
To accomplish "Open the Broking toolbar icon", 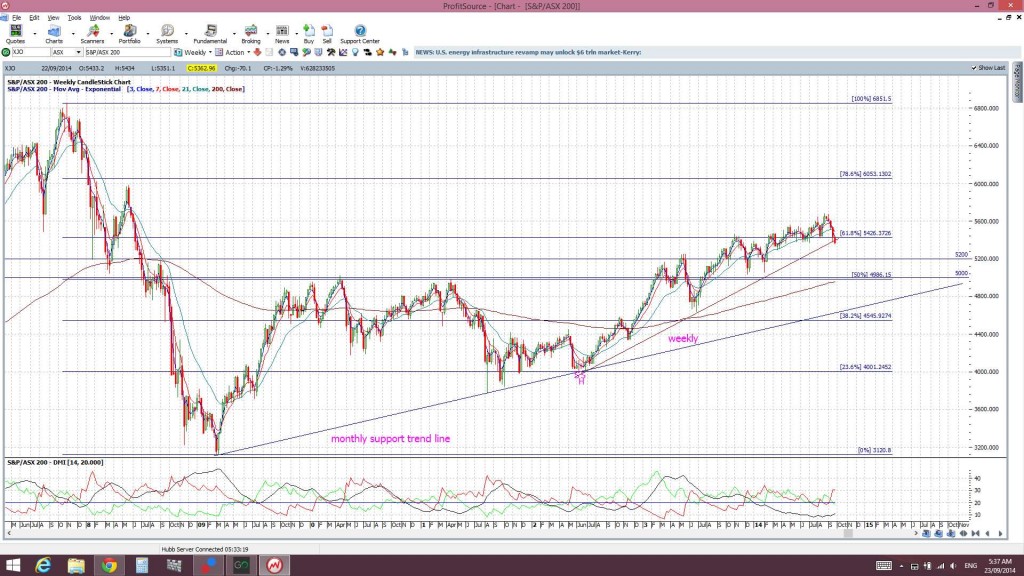I will click(x=251, y=31).
